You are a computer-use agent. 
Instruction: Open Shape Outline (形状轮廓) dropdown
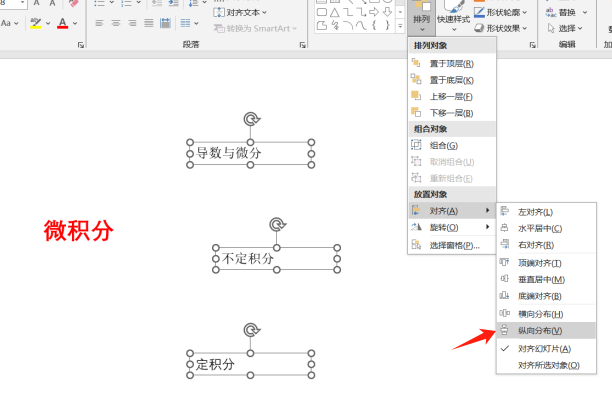click(501, 12)
